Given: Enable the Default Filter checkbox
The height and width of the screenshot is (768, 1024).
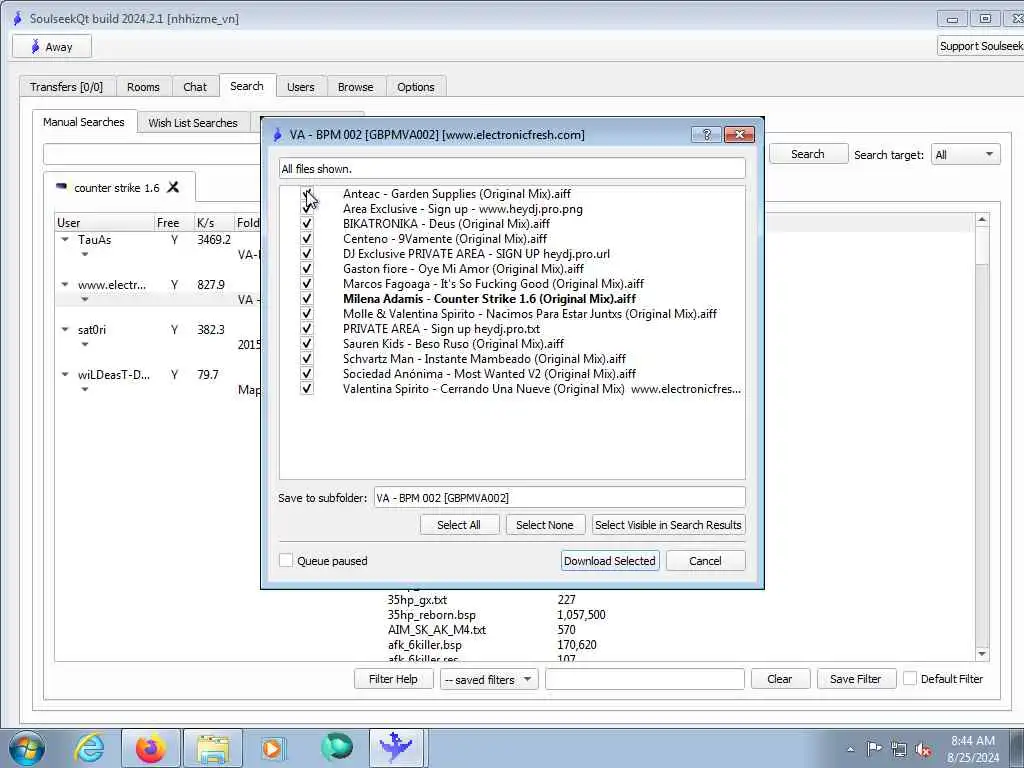Looking at the screenshot, I should (910, 679).
